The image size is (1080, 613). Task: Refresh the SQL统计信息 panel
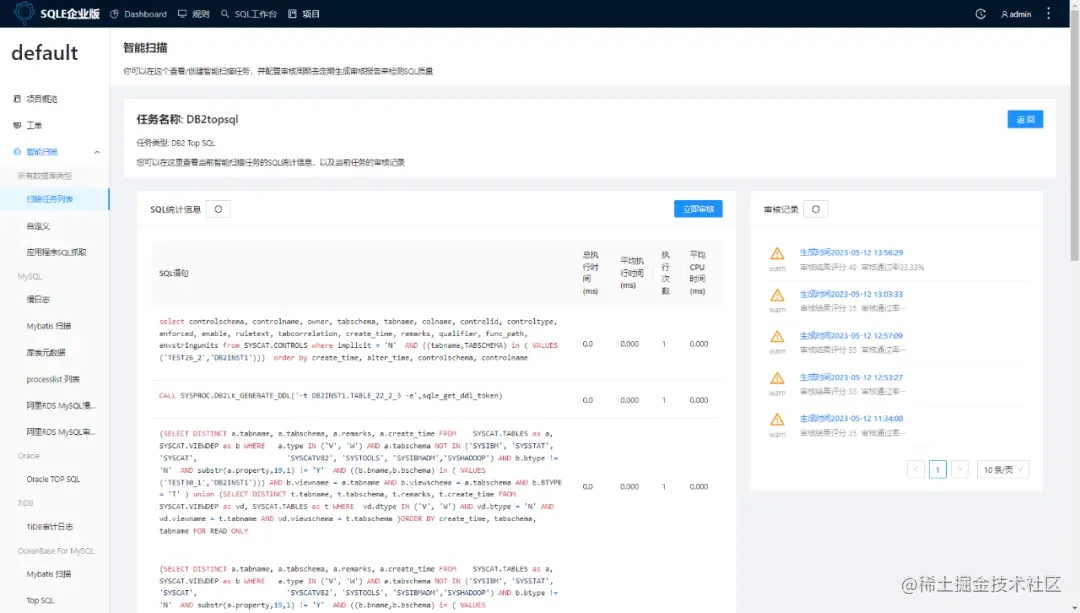tap(218, 209)
